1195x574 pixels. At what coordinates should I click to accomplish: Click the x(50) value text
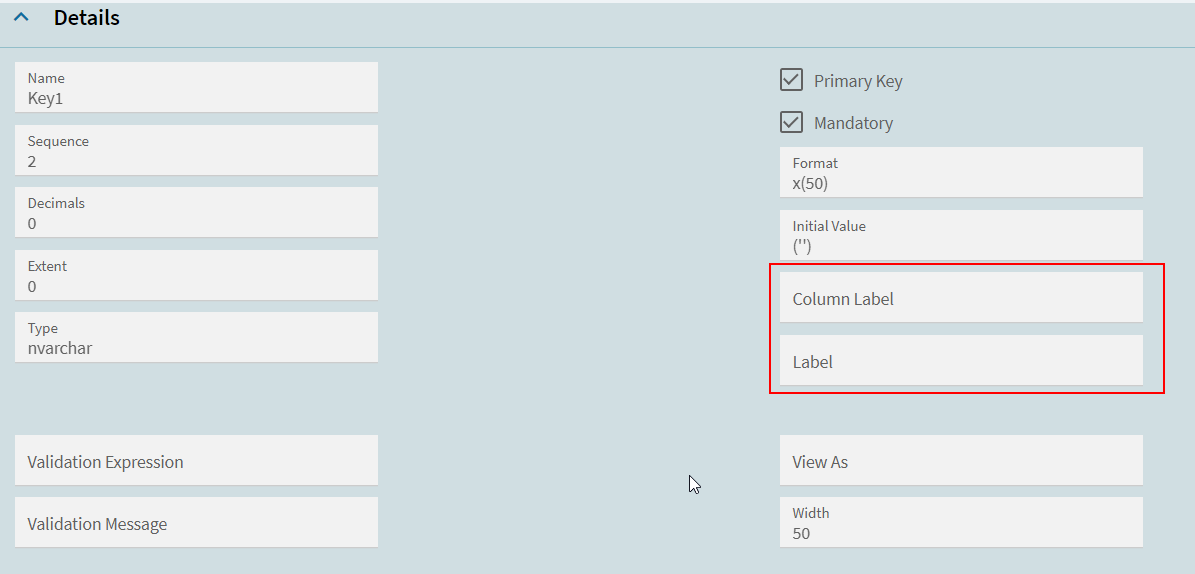[810, 183]
